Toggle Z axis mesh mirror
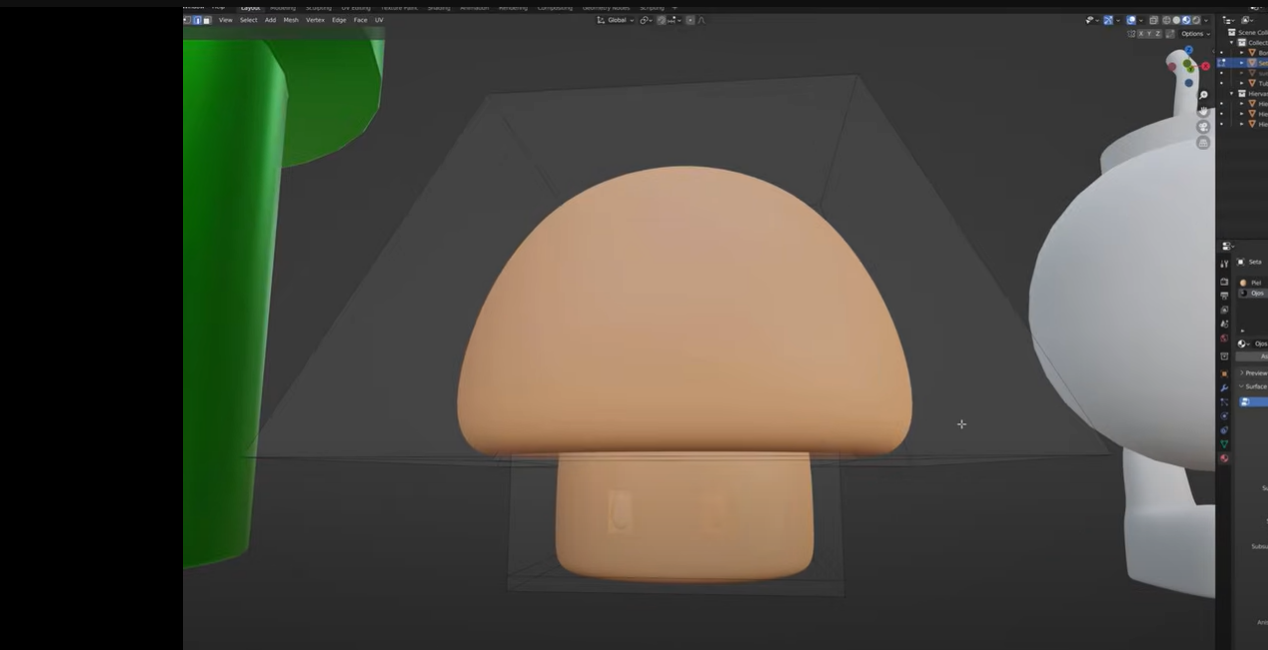The height and width of the screenshot is (650, 1268). (x=1158, y=34)
